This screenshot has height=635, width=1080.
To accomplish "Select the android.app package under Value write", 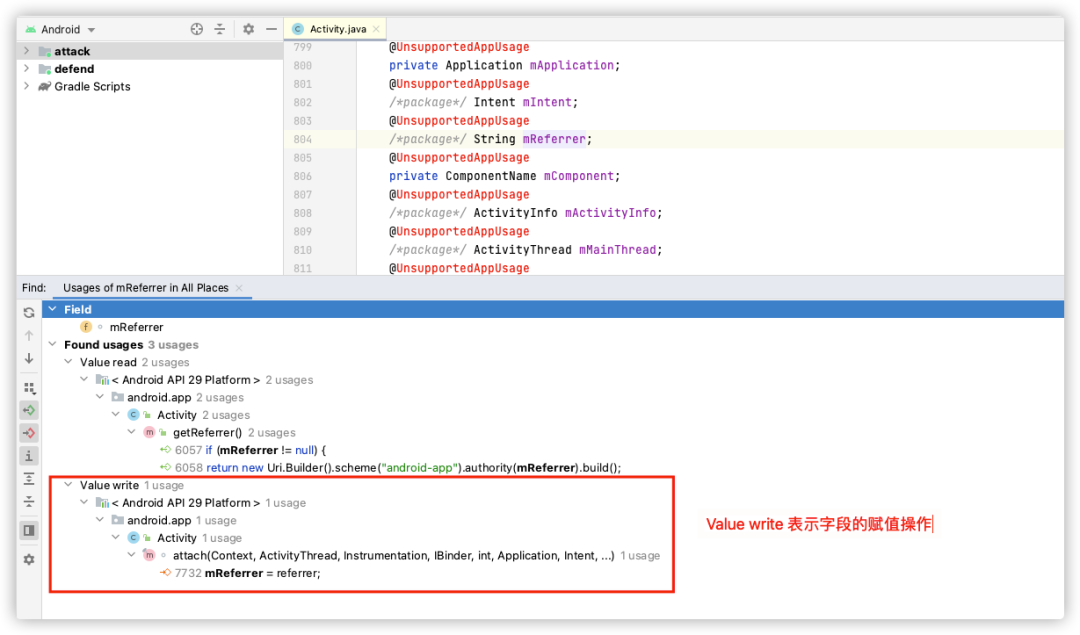I will click(159, 520).
